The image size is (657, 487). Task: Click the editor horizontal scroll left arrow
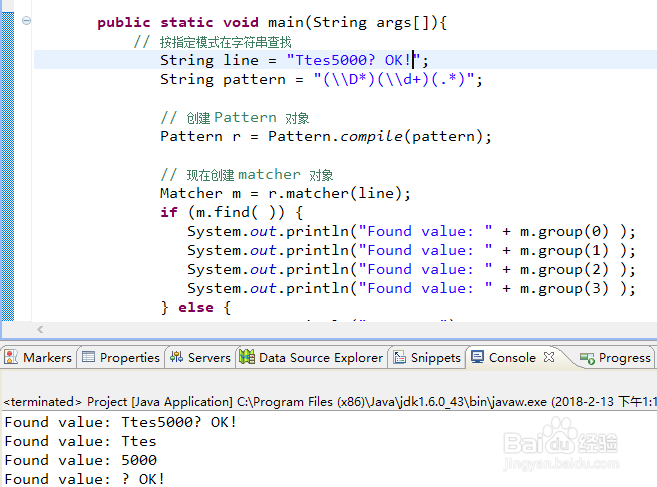(40, 329)
